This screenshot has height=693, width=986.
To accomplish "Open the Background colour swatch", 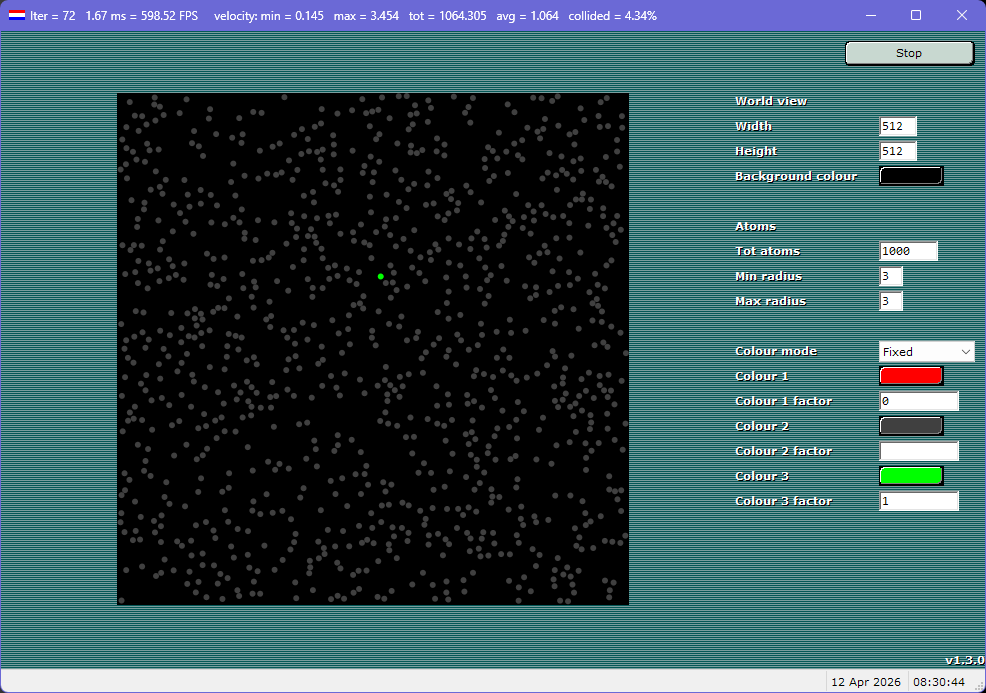I will point(910,176).
